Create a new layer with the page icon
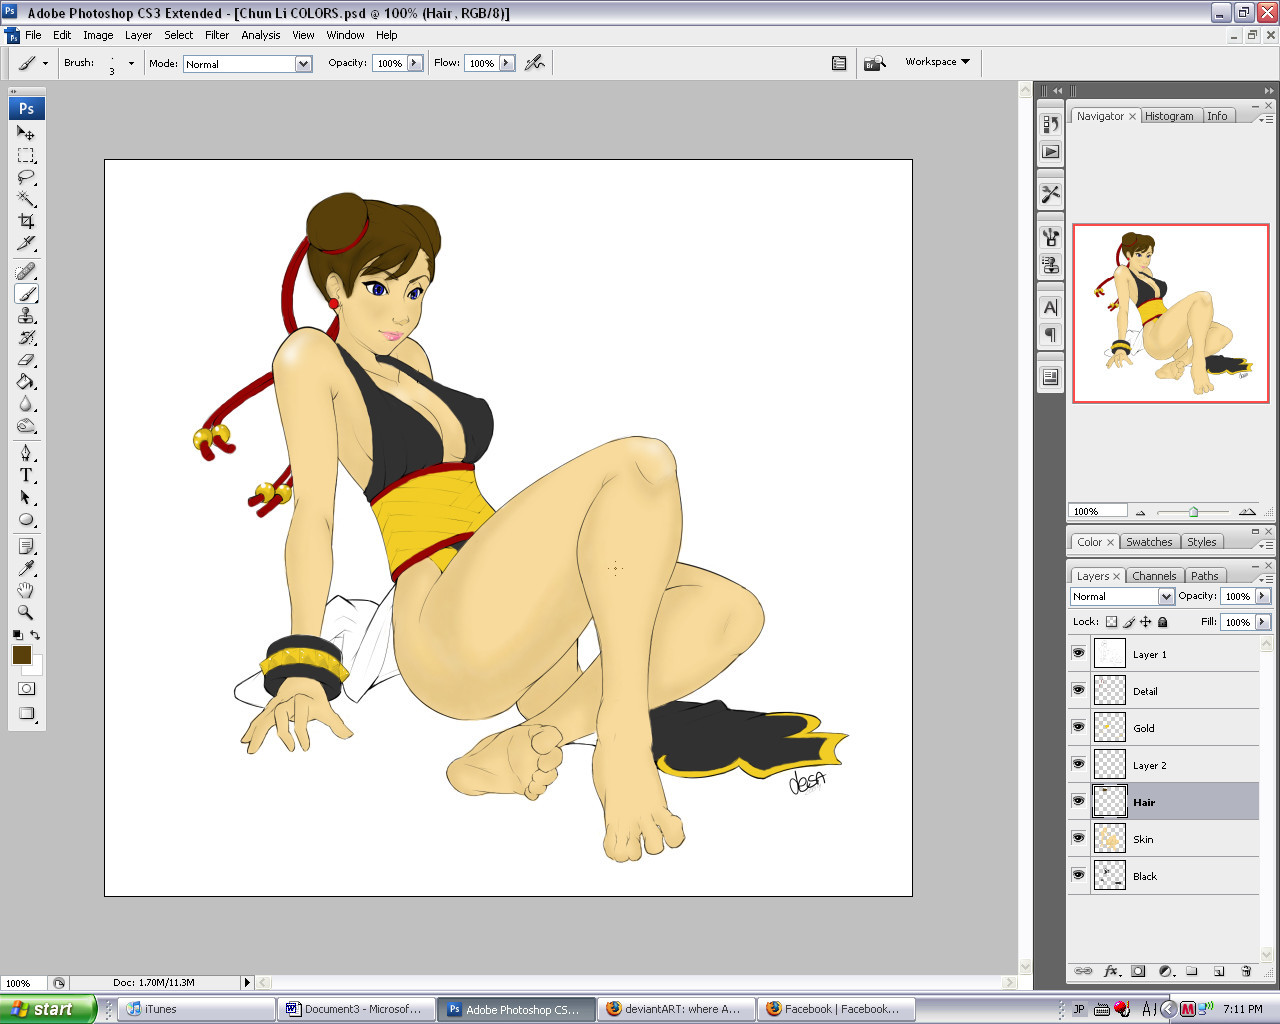 [1219, 971]
